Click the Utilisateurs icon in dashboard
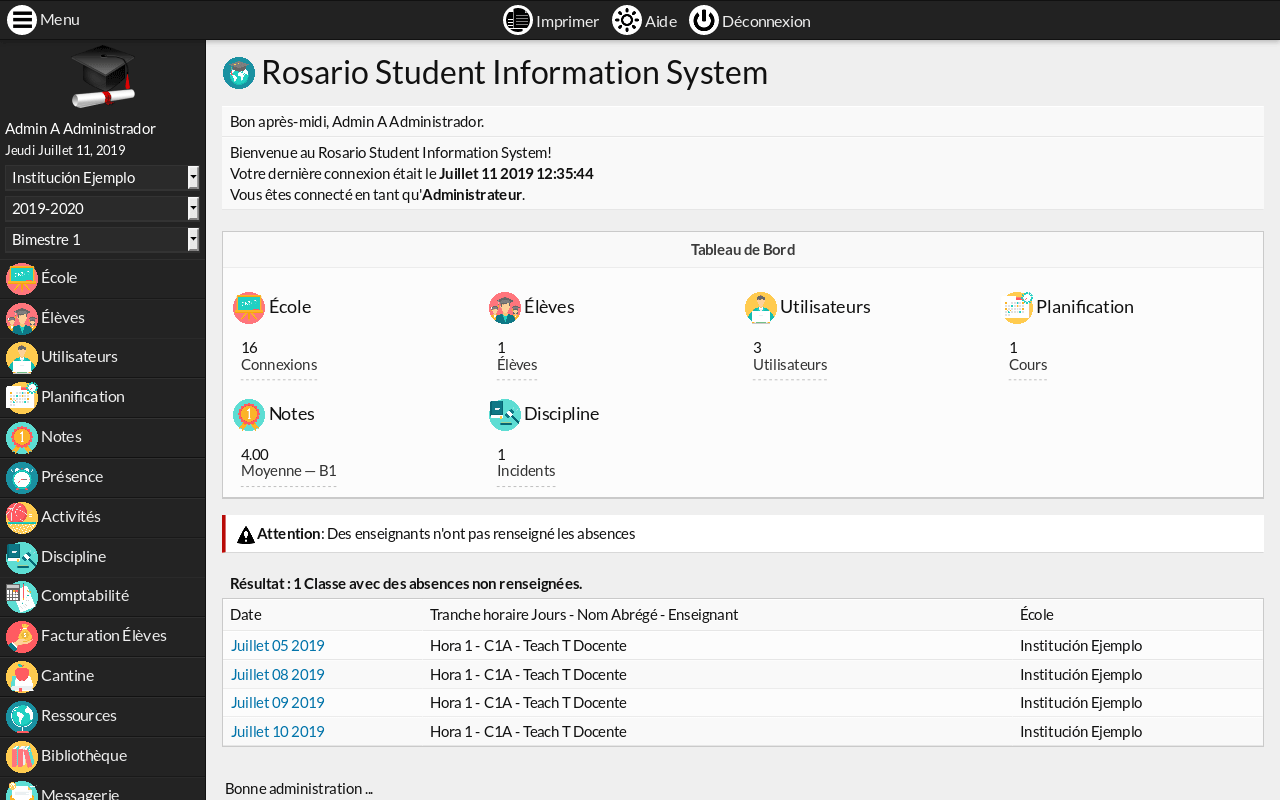 [x=761, y=307]
